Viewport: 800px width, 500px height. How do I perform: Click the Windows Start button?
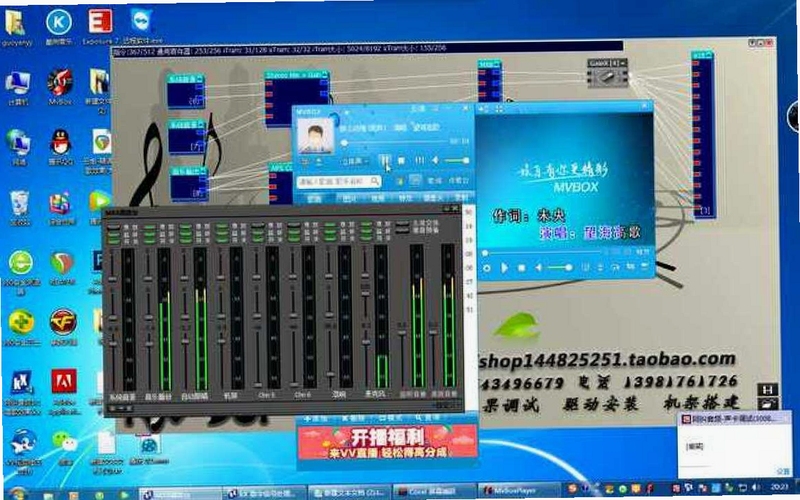(x=17, y=494)
